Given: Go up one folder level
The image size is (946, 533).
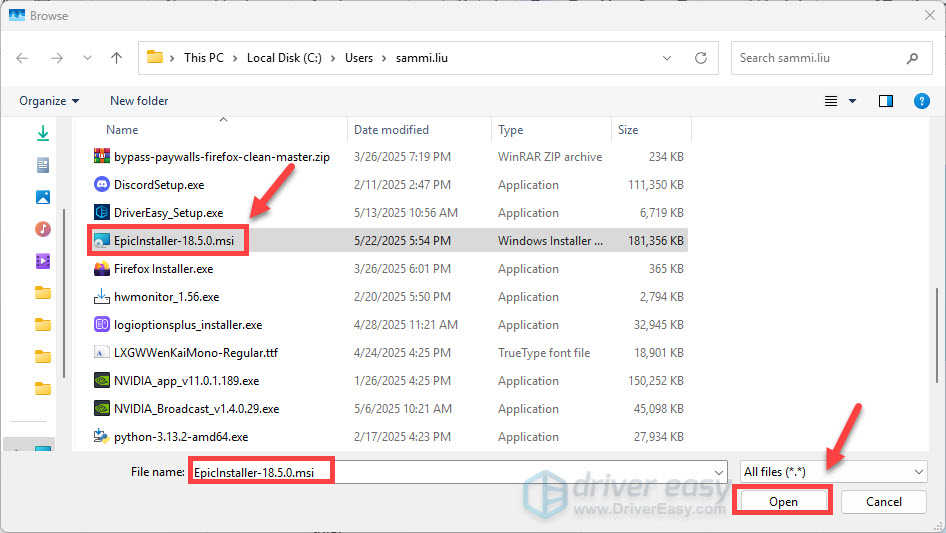Looking at the screenshot, I should (x=116, y=58).
